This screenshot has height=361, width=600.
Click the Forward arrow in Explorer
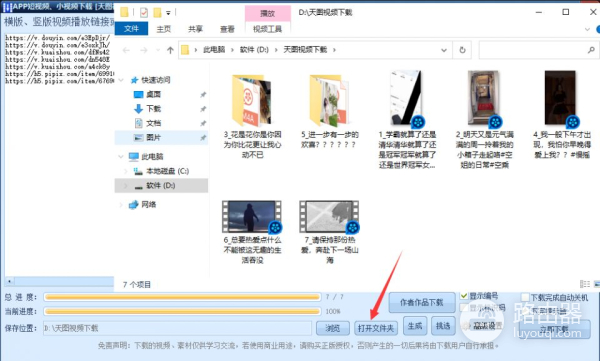coord(143,50)
